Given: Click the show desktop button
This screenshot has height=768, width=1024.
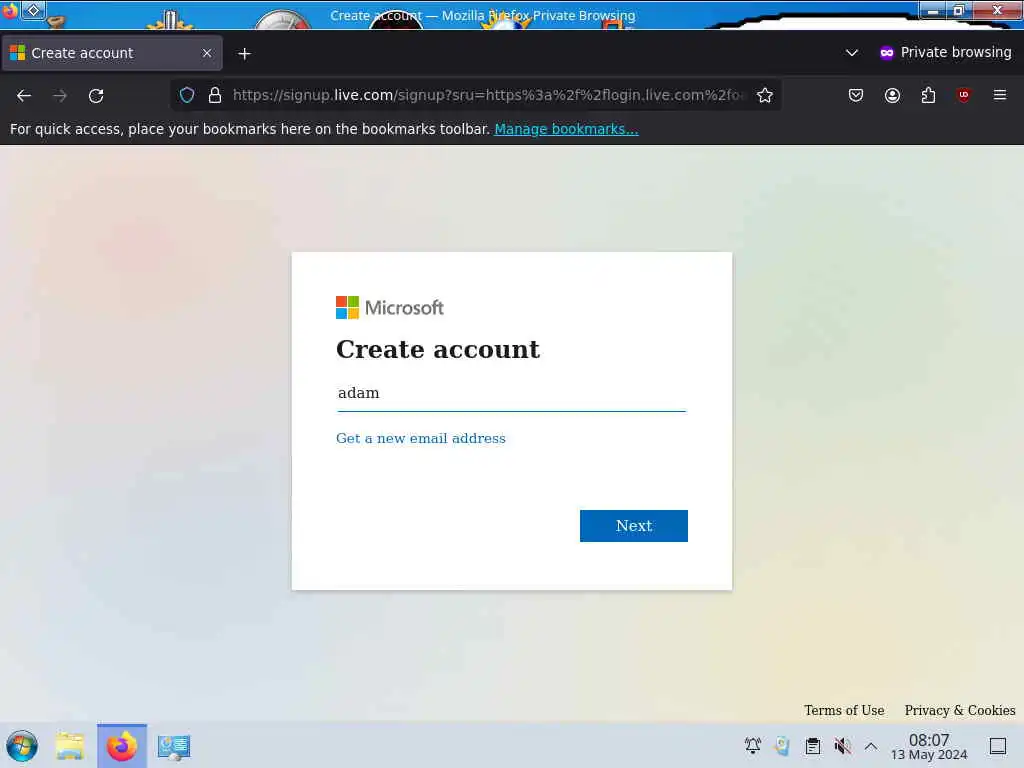Looking at the screenshot, I should [x=998, y=746].
